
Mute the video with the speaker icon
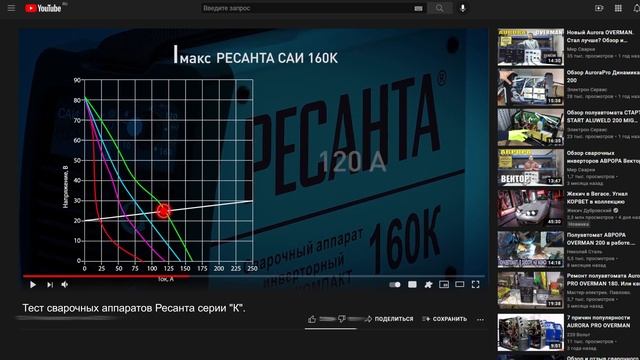tap(64, 284)
